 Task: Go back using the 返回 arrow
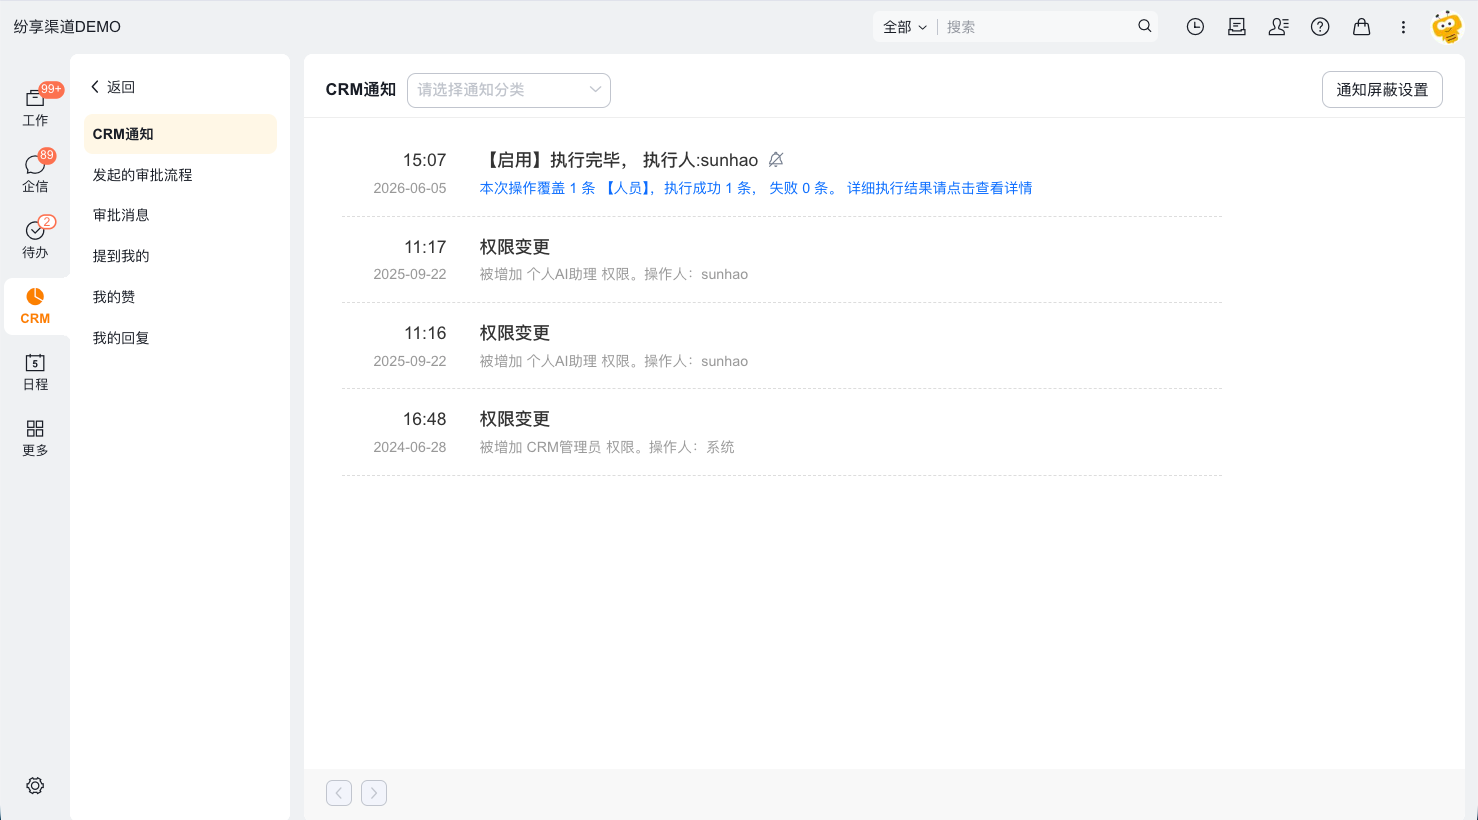[113, 87]
